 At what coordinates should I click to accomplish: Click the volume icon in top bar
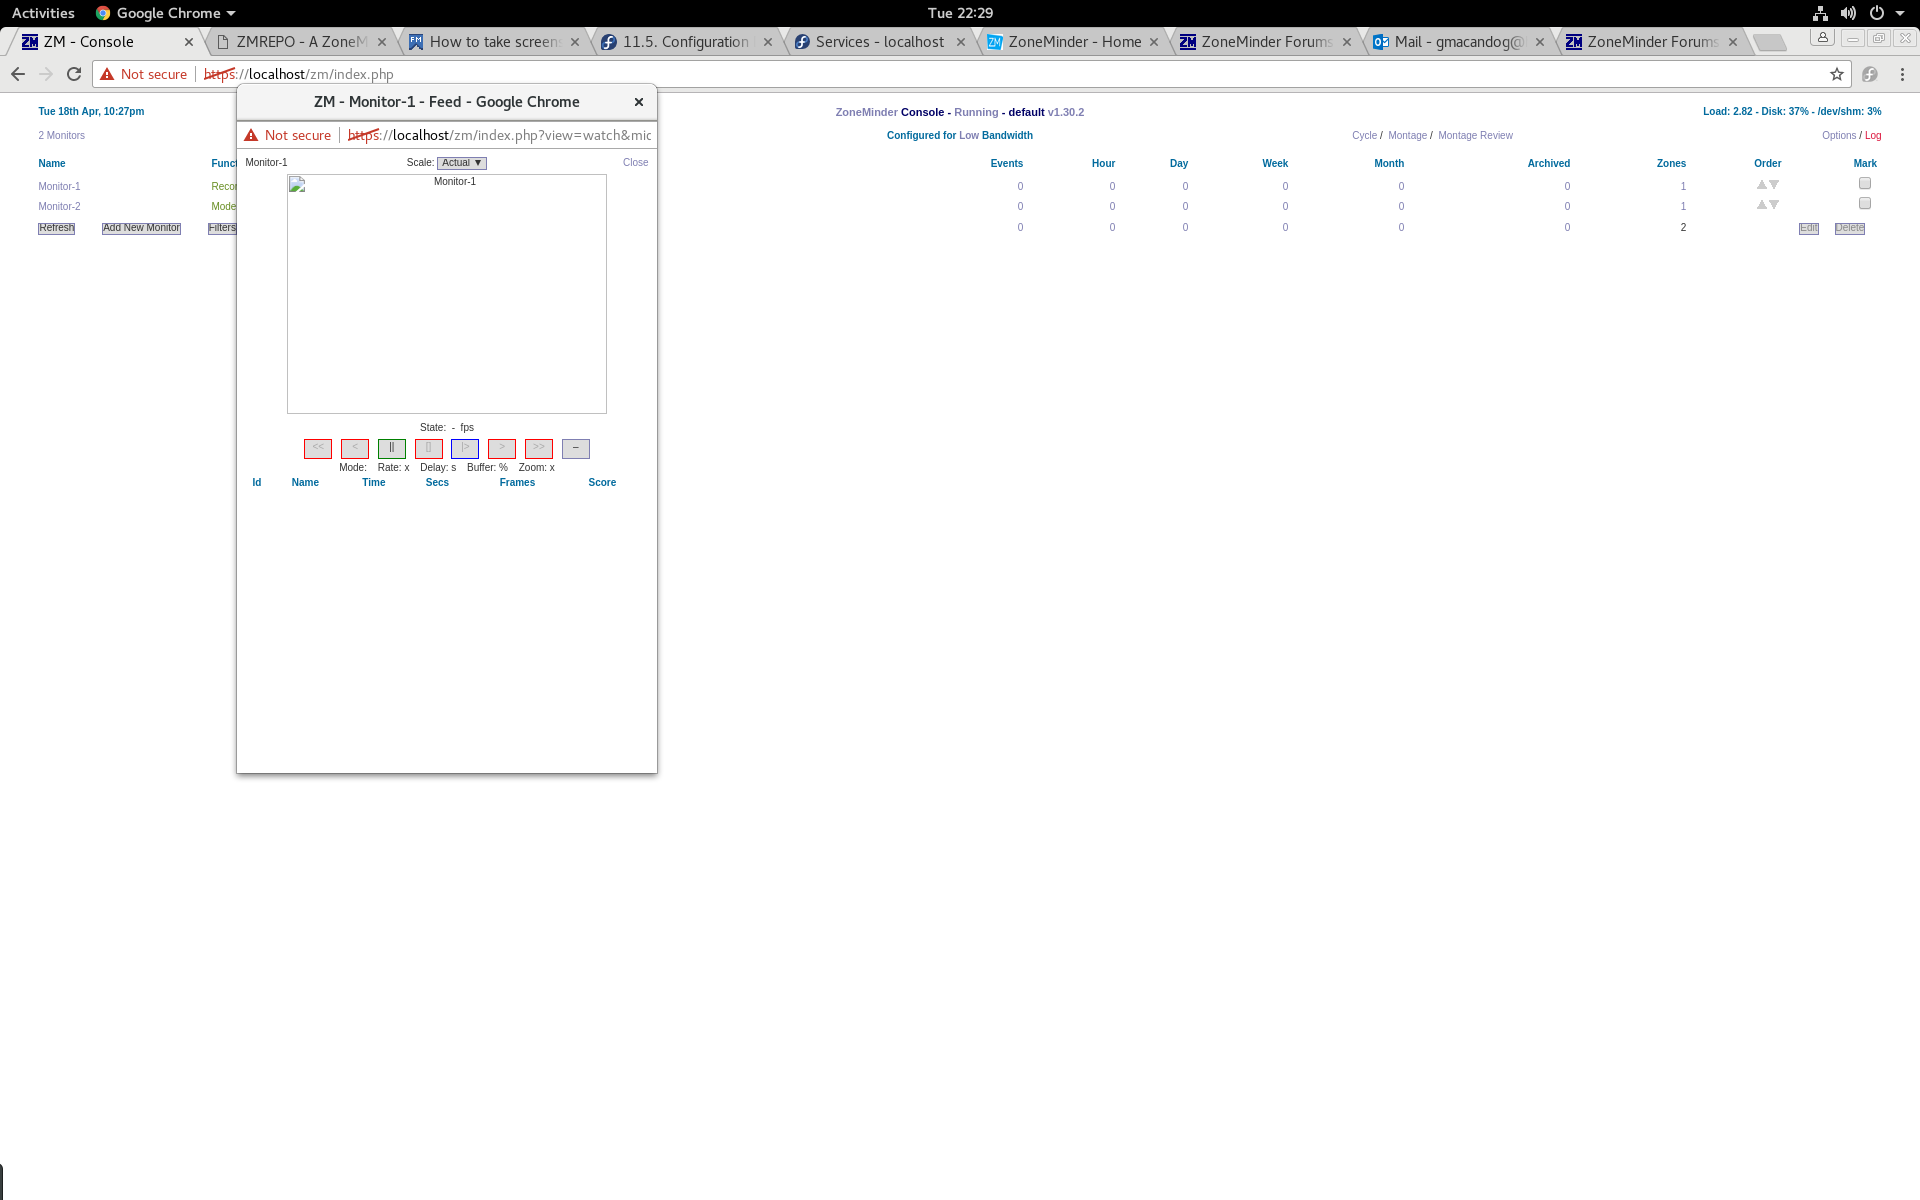click(x=1848, y=13)
